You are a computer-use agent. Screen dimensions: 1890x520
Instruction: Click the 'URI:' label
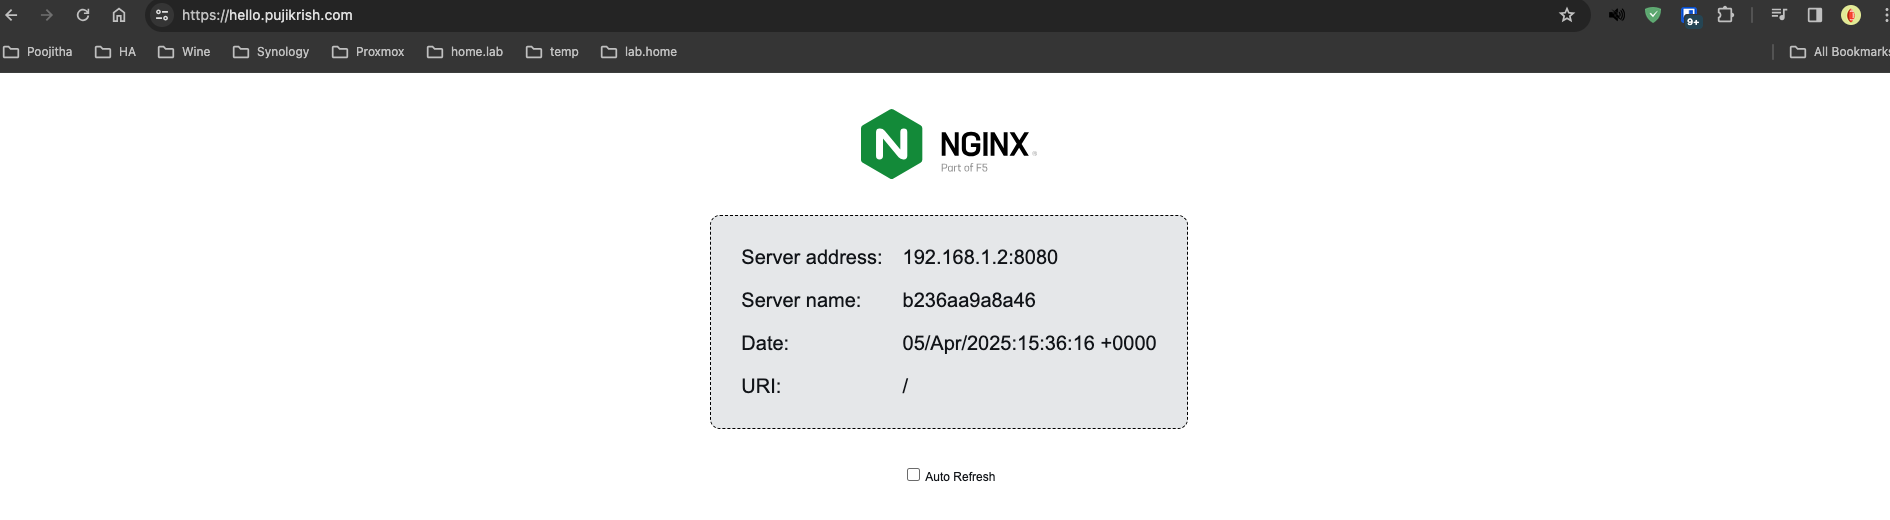[761, 386]
